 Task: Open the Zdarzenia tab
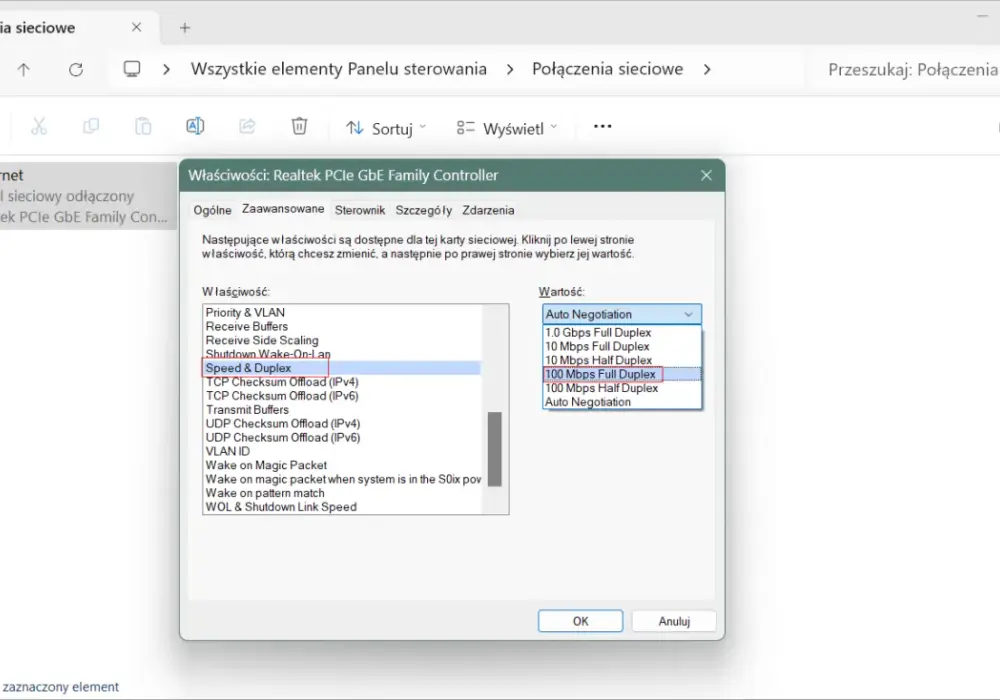(488, 210)
